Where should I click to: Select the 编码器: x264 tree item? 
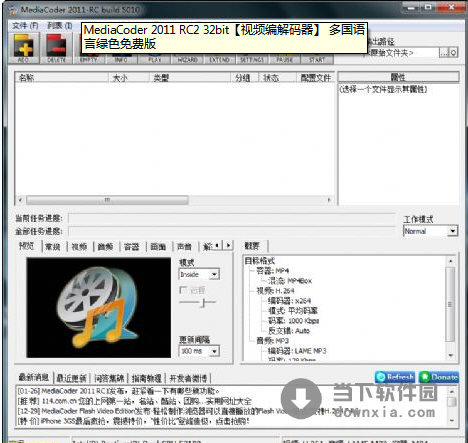click(289, 301)
